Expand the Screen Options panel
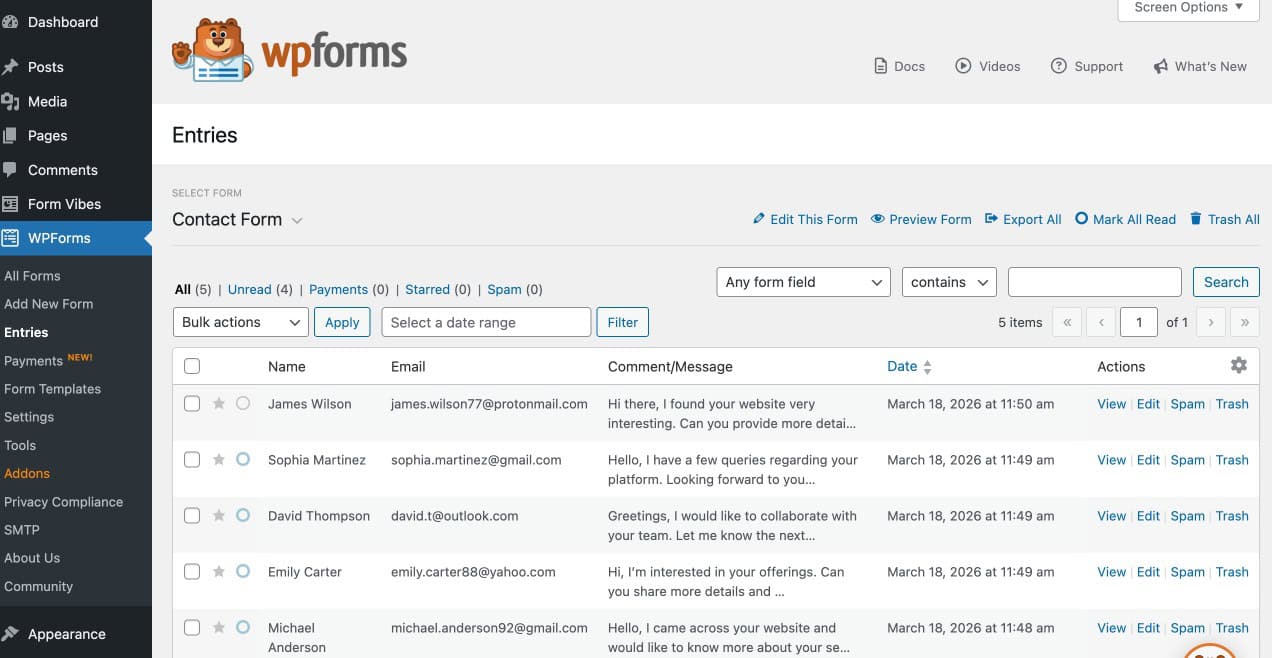This screenshot has width=1272, height=658. 1188,8
